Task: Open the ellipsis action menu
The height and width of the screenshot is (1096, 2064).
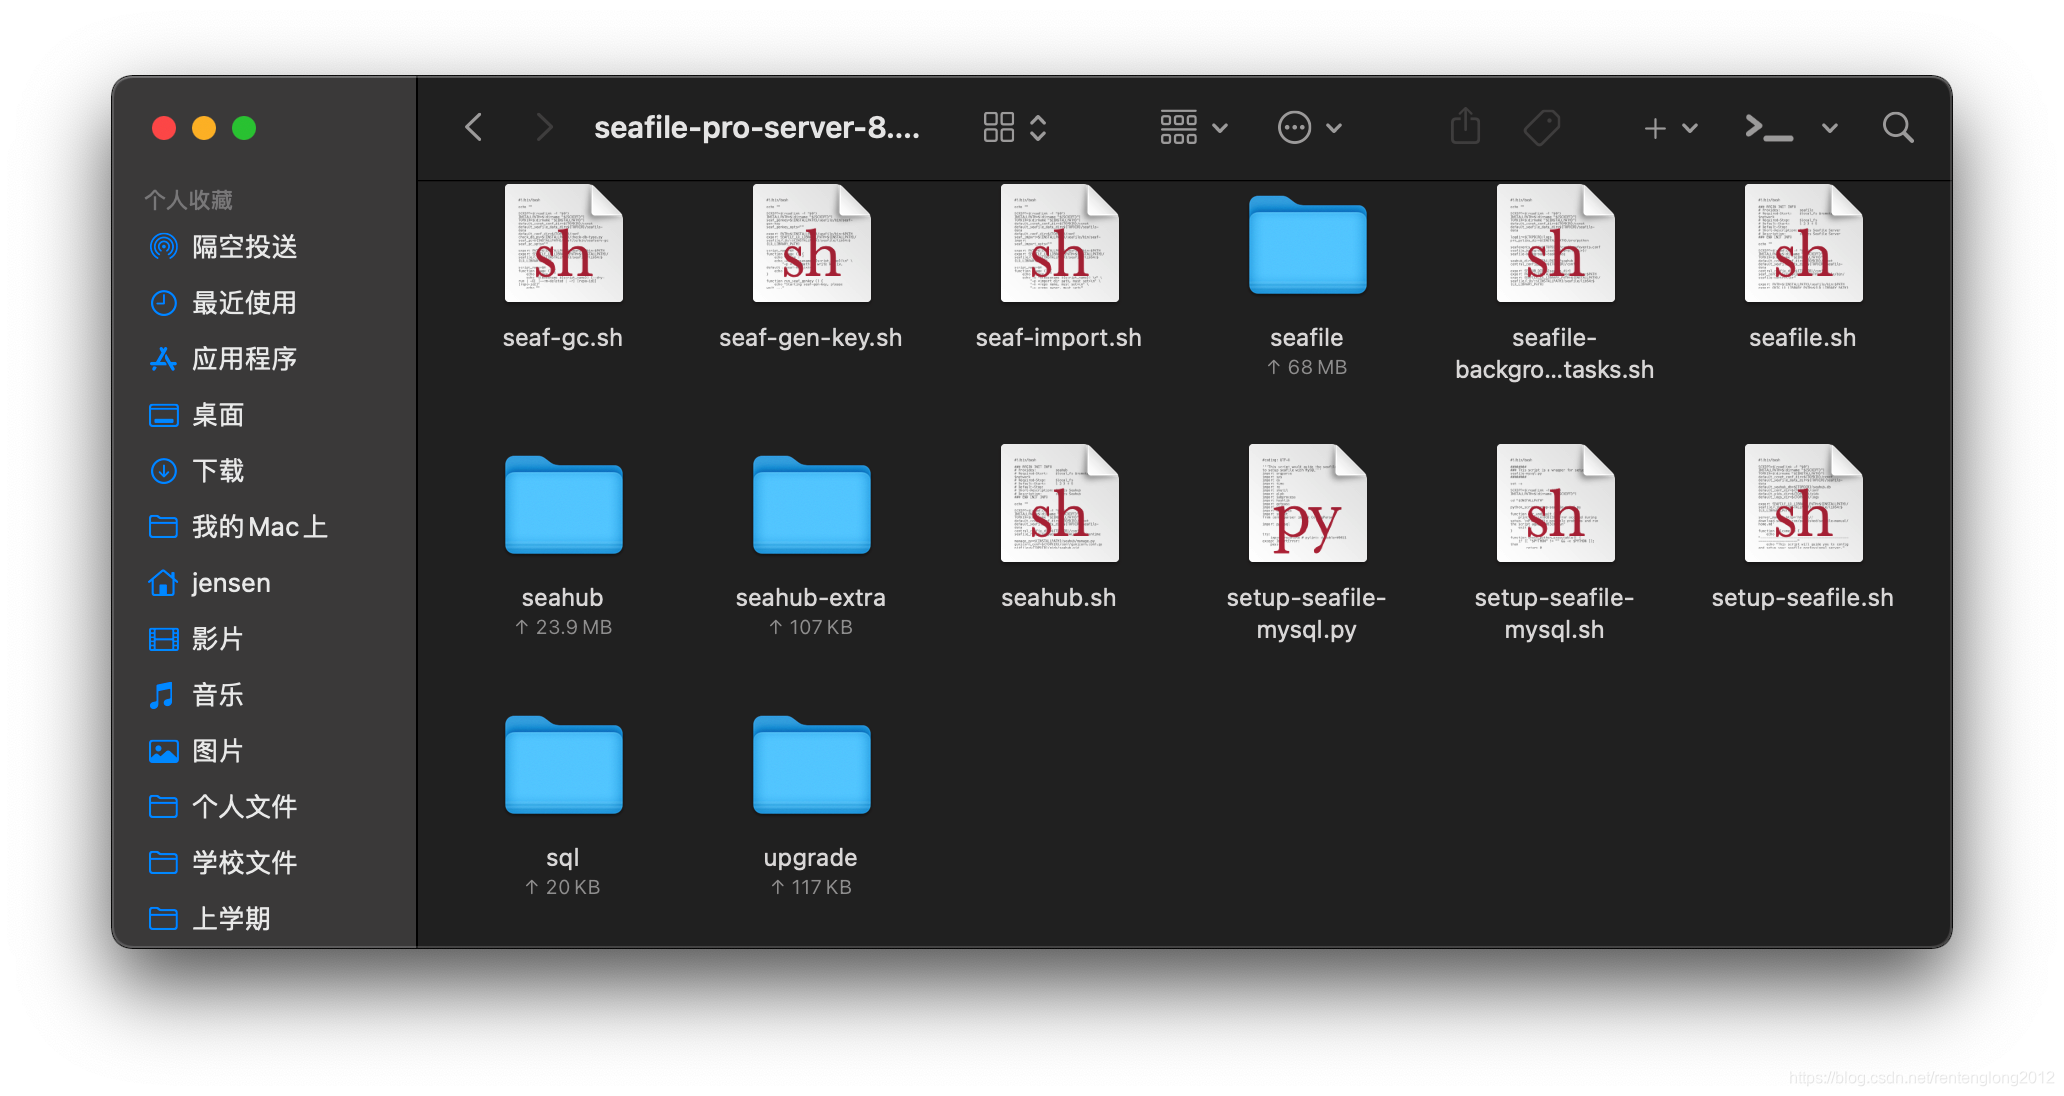Action: pos(1310,127)
